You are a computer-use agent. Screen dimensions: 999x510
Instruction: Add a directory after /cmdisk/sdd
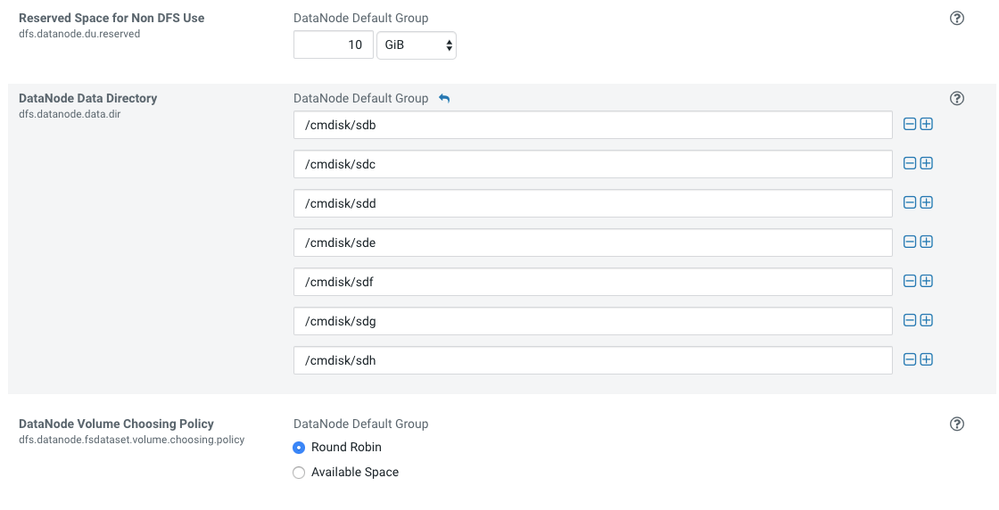[926, 203]
